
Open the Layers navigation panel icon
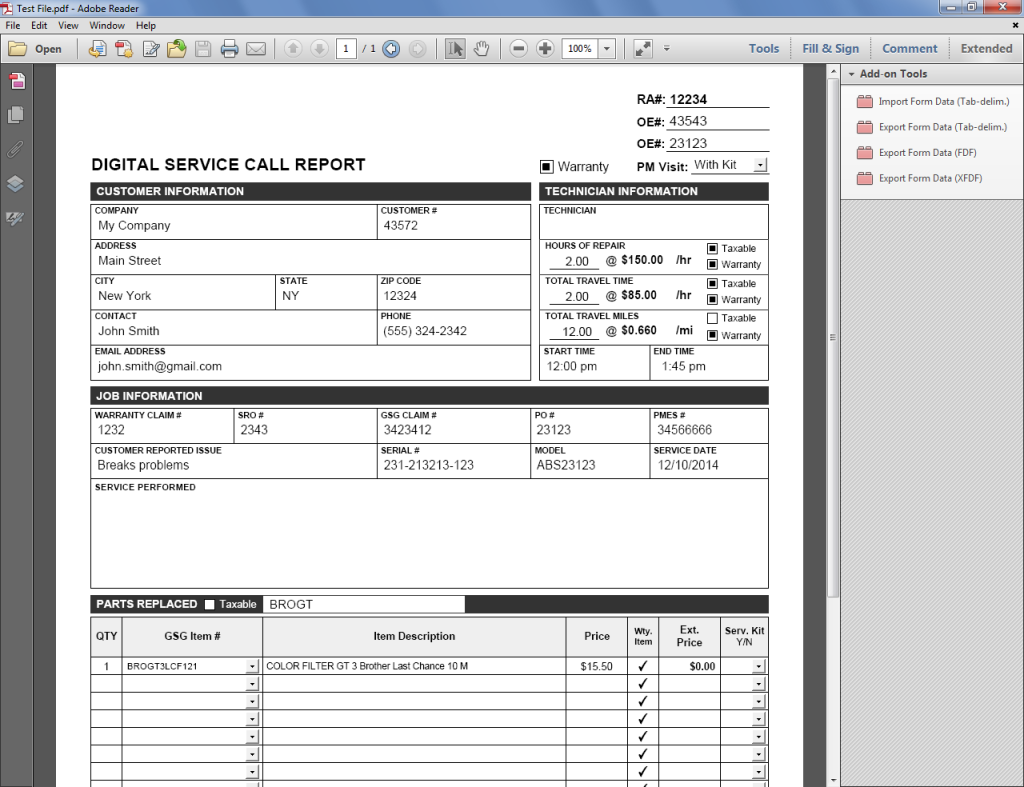coord(14,184)
